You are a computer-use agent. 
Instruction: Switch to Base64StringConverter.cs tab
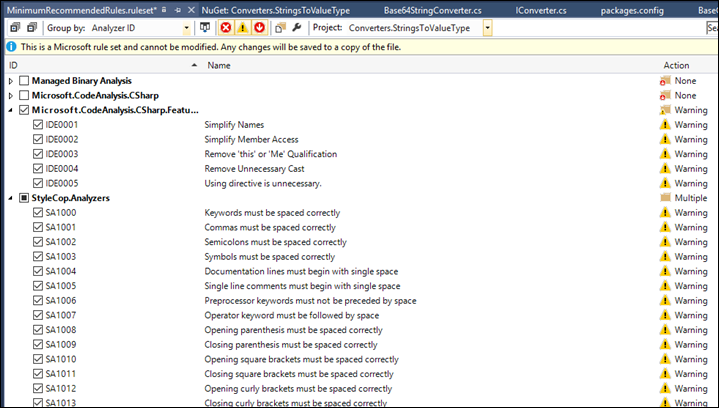432,10
